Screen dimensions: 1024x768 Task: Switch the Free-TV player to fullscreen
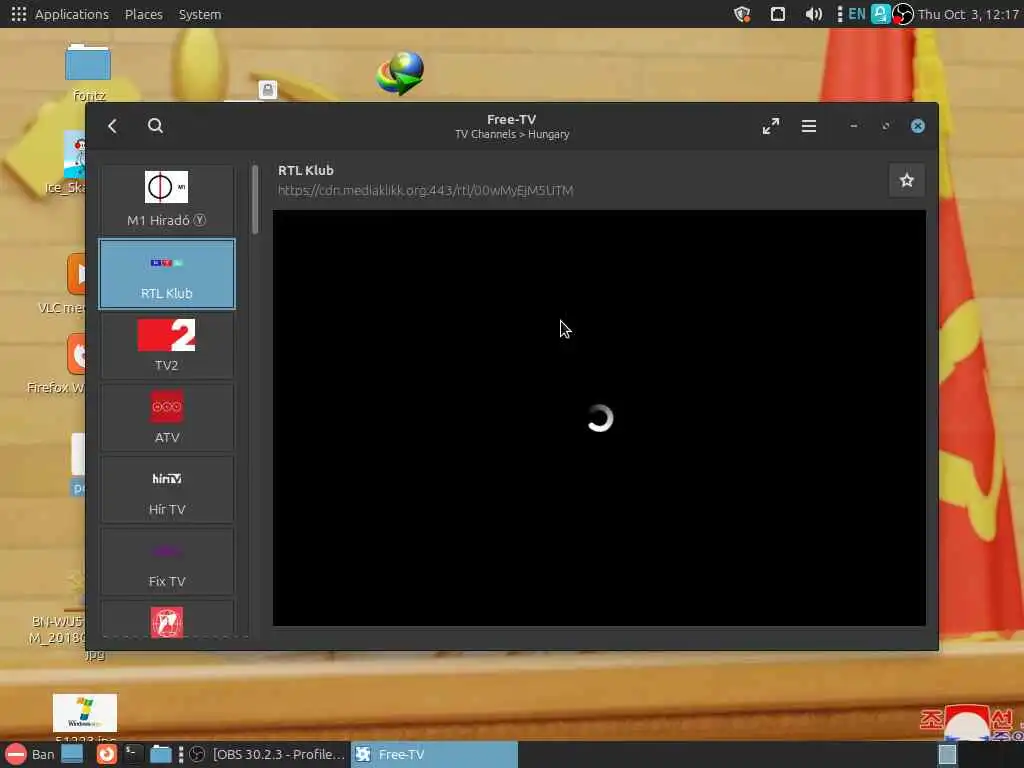click(x=771, y=126)
